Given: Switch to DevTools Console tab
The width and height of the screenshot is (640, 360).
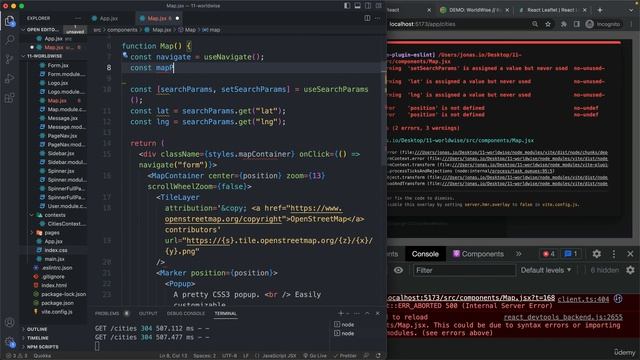Looking at the screenshot, I should [x=425, y=254].
